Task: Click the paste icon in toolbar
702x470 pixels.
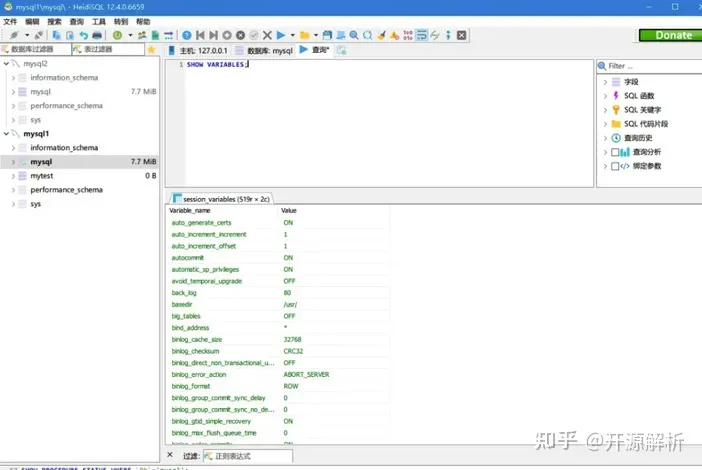Action: 70,35
